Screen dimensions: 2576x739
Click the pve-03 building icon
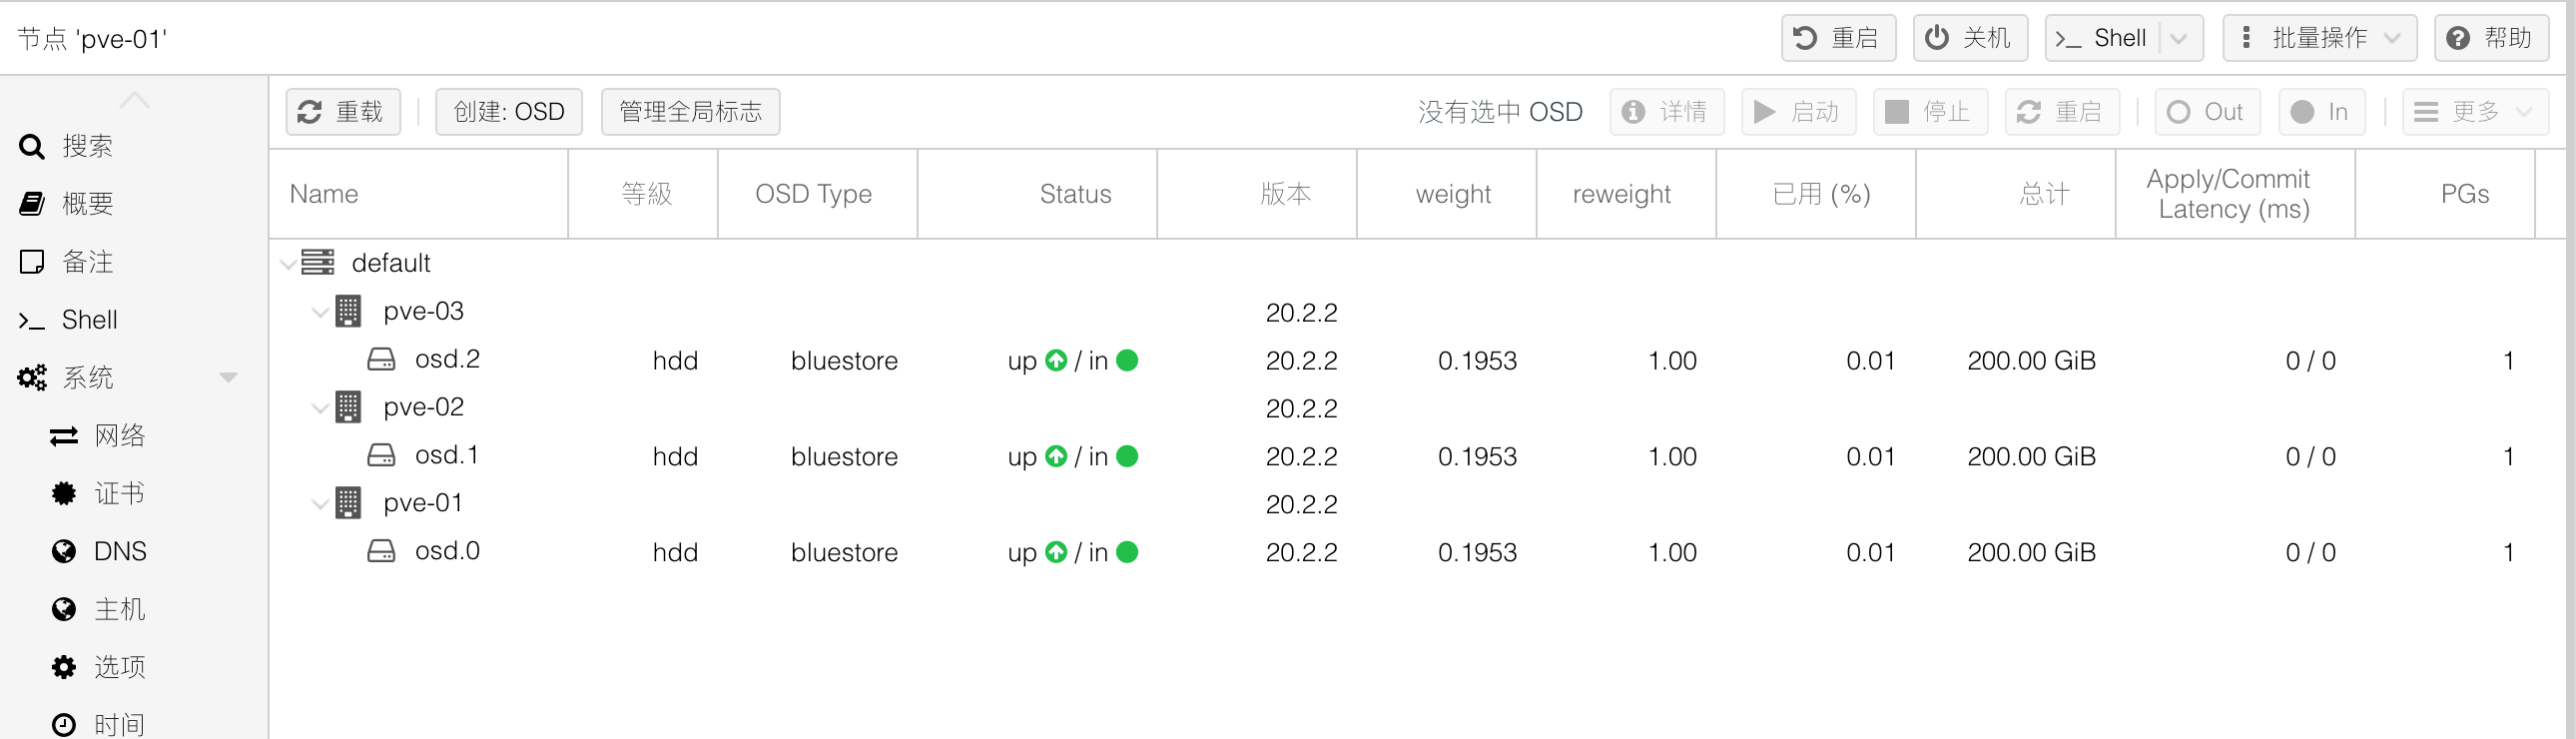[x=348, y=311]
